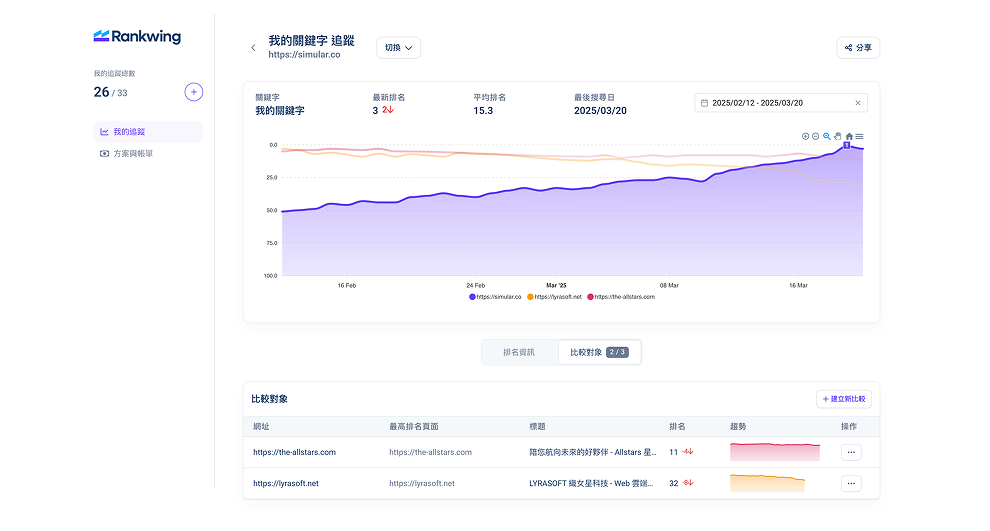
Task: Click the Allstars title cell
Action: 593,452
